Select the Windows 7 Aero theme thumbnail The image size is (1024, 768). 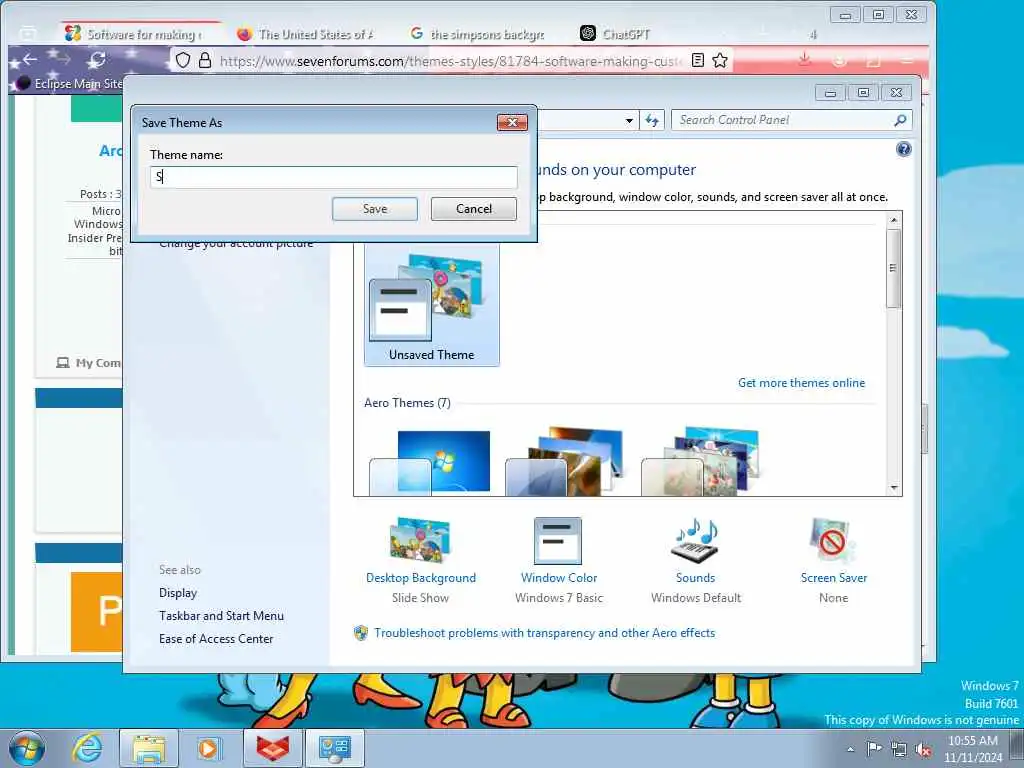click(432, 461)
